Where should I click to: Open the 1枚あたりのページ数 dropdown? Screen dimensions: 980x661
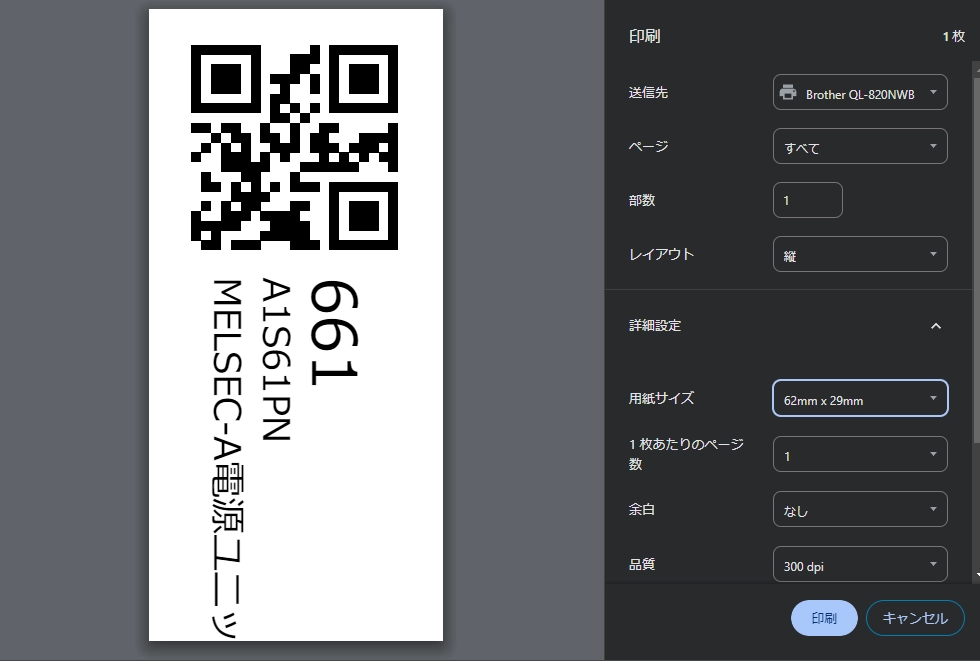(x=860, y=454)
